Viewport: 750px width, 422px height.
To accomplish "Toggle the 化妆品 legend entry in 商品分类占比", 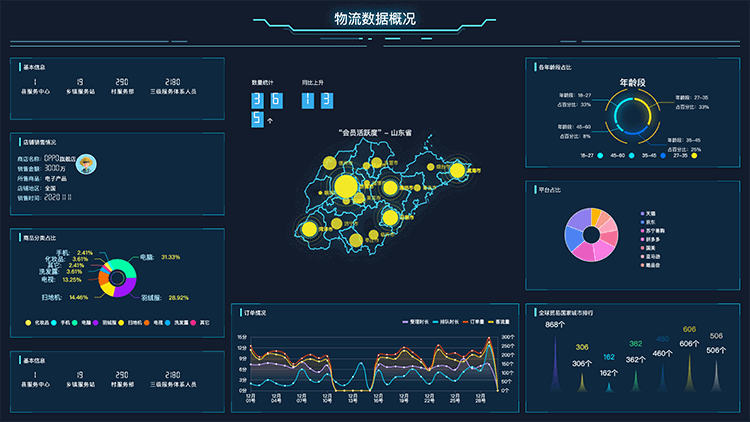I will click(37, 322).
